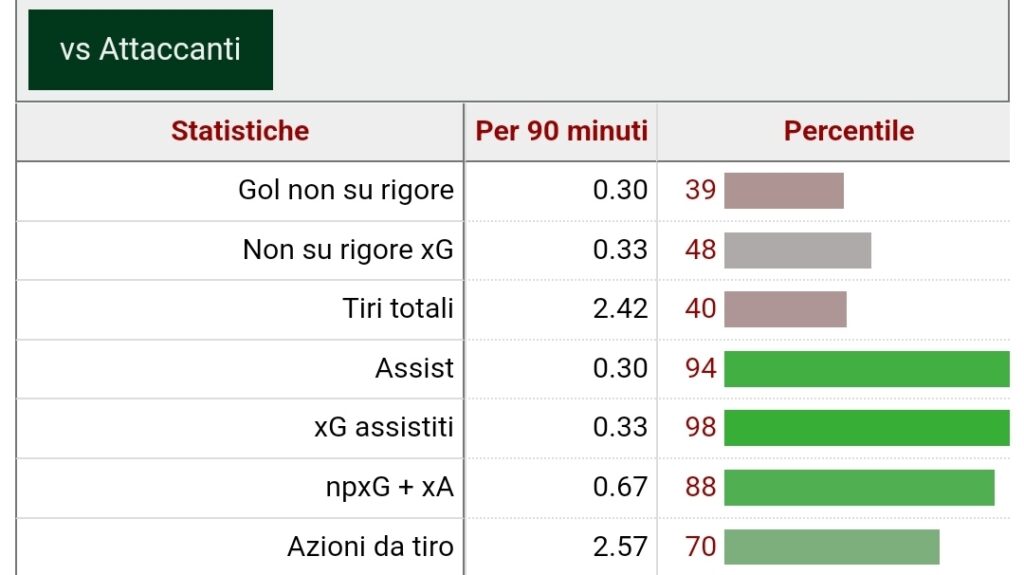Click the npxG + xA percentile 88 bar
Viewport: 1024px width, 575px height.
tap(859, 487)
